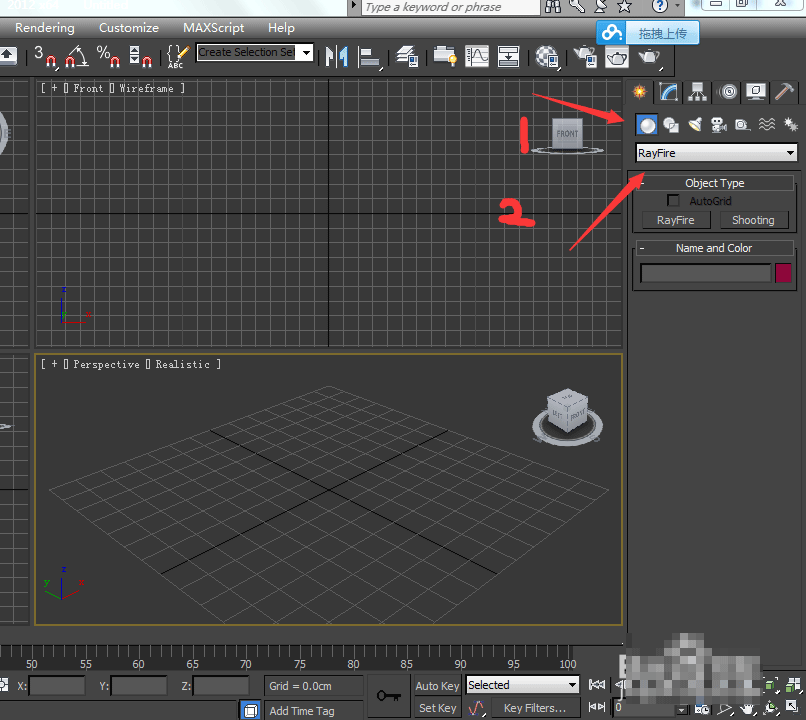Open Render Setup dialog
806x720 pixels.
point(585,56)
